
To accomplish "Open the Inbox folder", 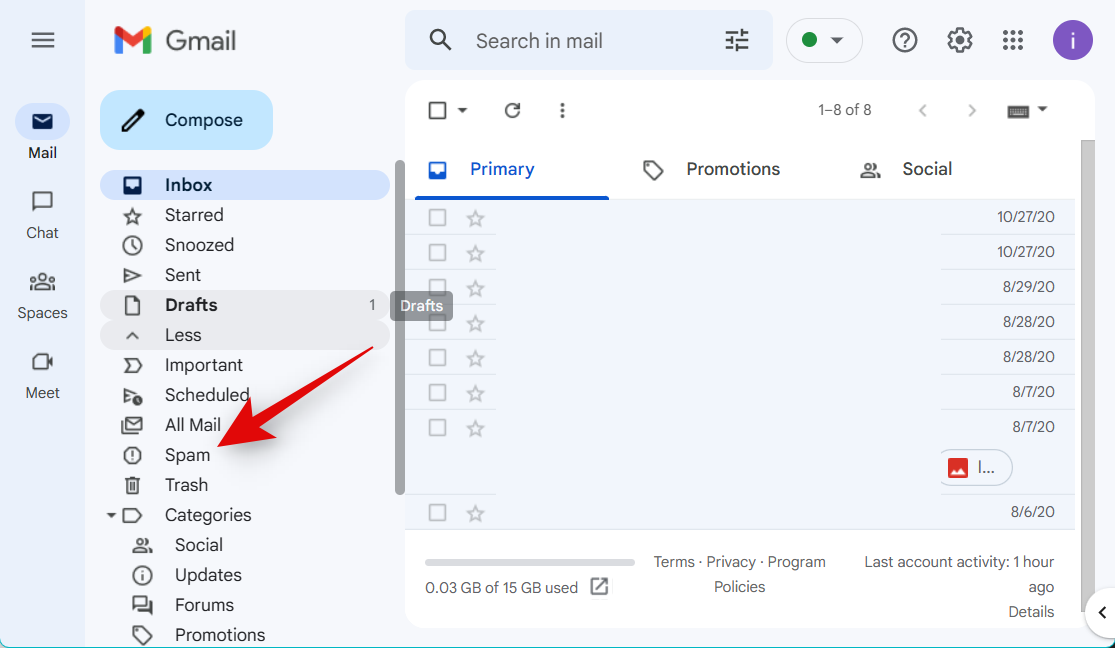I will click(245, 185).
